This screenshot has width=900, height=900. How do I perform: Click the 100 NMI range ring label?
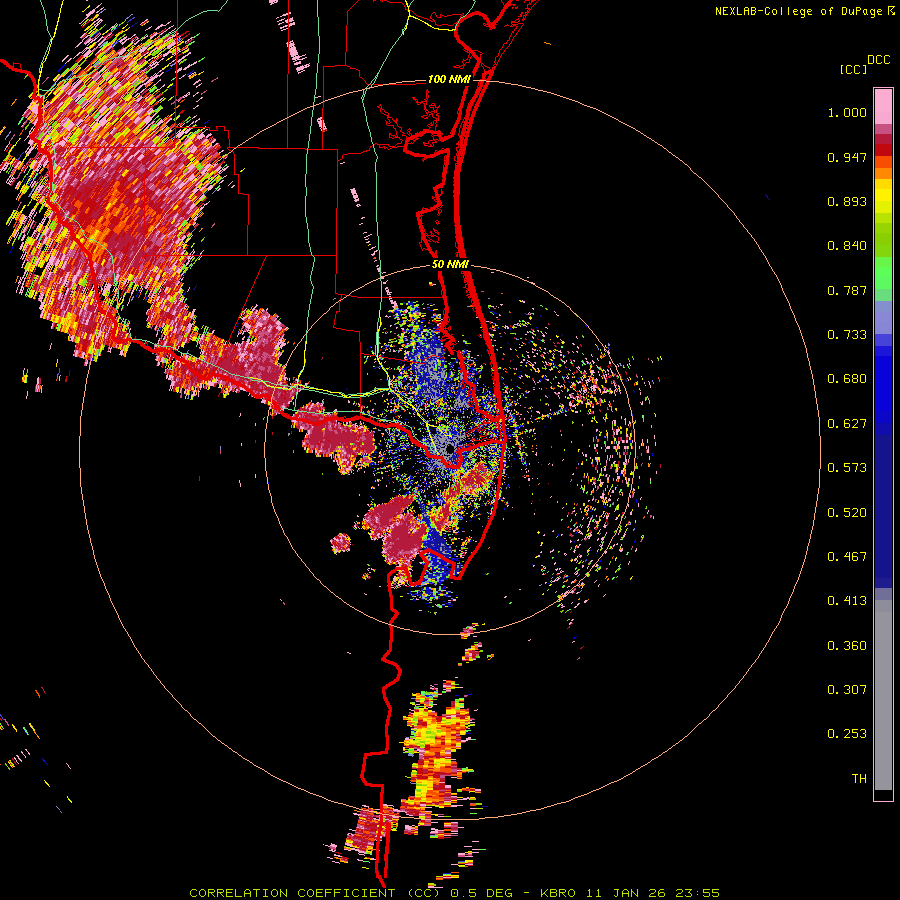pos(449,79)
